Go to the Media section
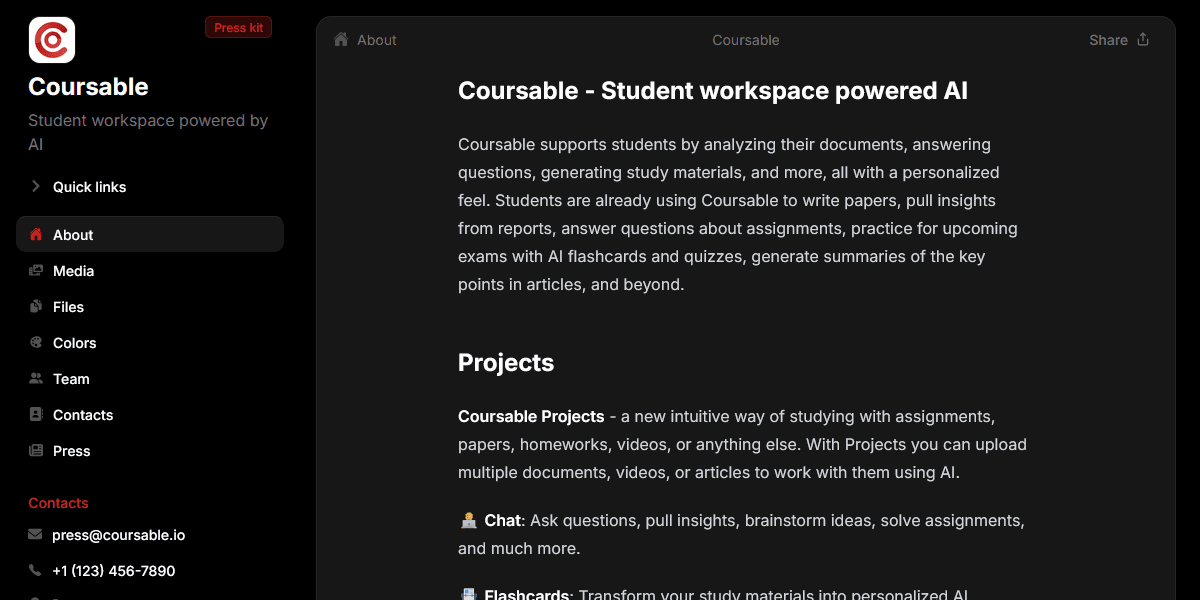Viewport: 1200px width, 600px height. pos(73,271)
